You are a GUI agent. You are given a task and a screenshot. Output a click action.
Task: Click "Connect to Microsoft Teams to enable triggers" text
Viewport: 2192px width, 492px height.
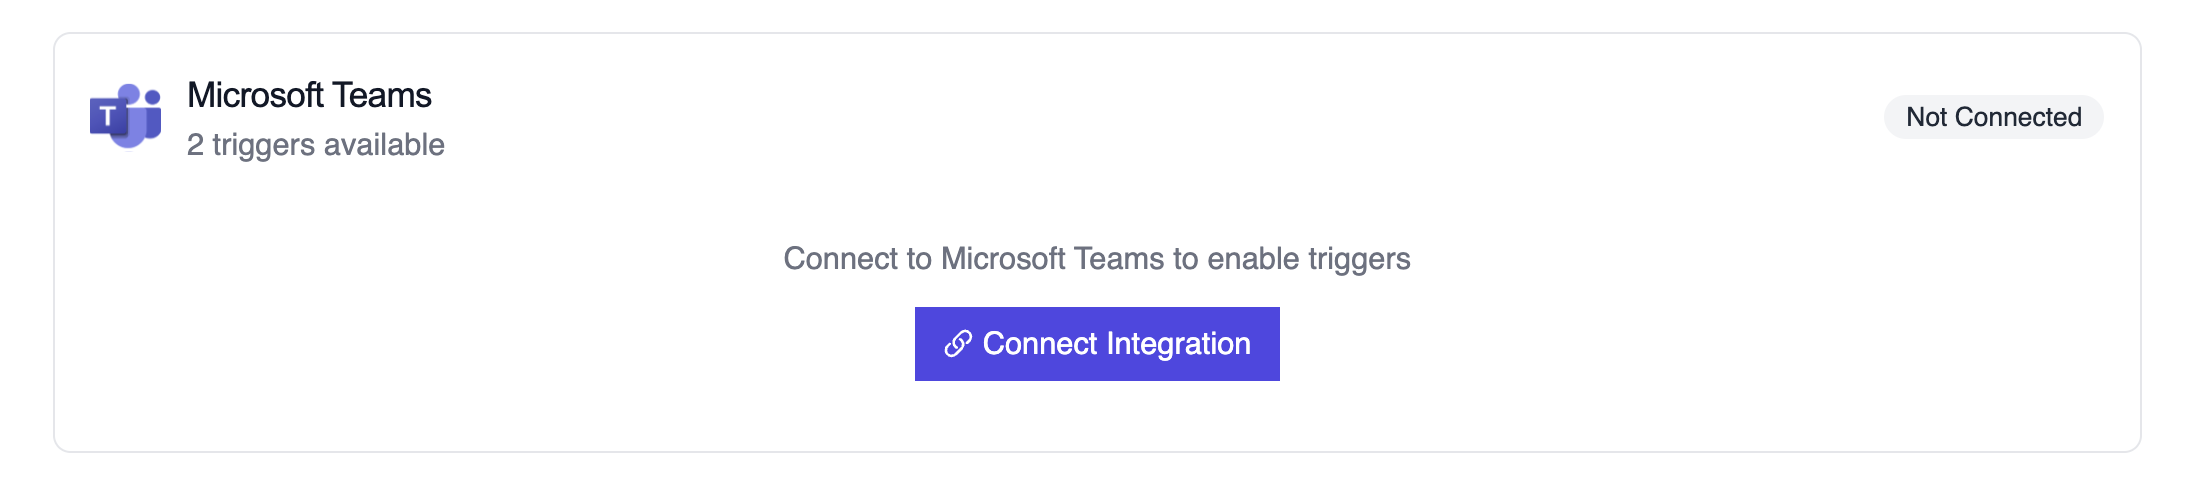pyautogui.click(x=1096, y=259)
